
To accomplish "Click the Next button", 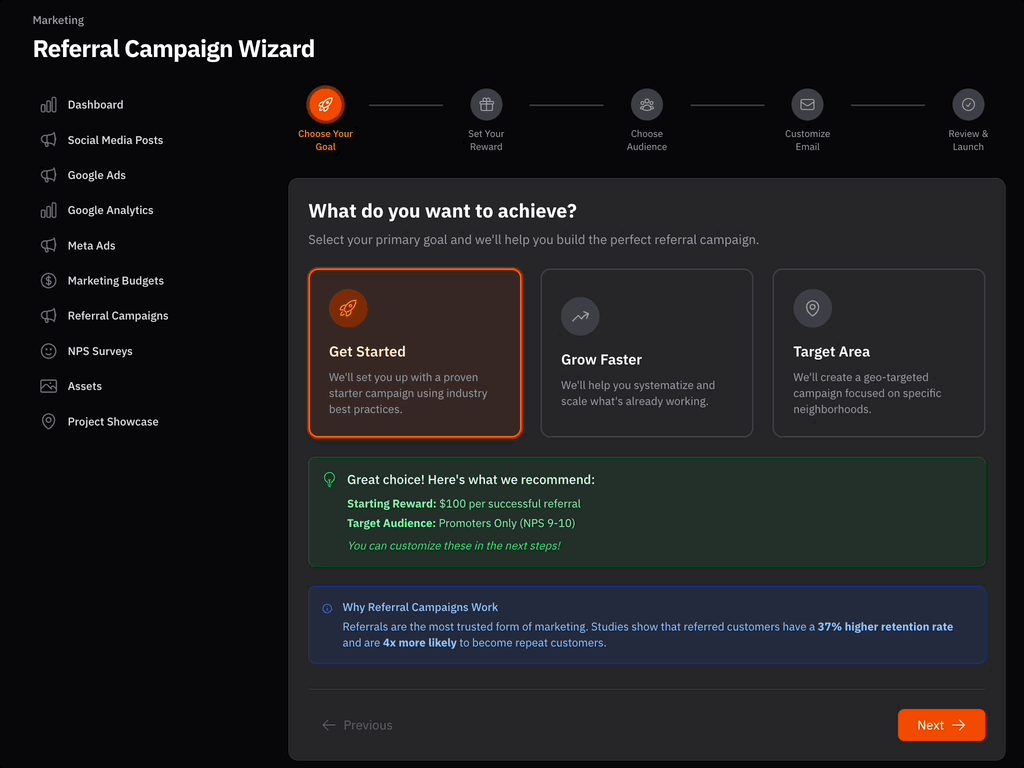I will click(941, 725).
